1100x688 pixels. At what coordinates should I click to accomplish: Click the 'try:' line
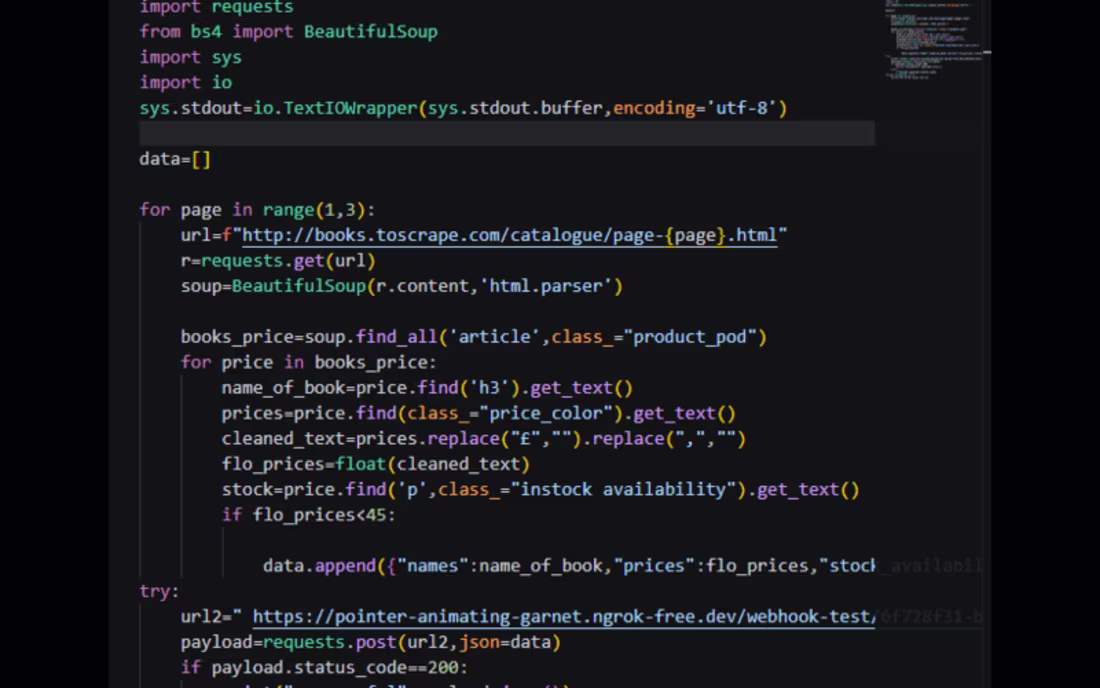[159, 591]
